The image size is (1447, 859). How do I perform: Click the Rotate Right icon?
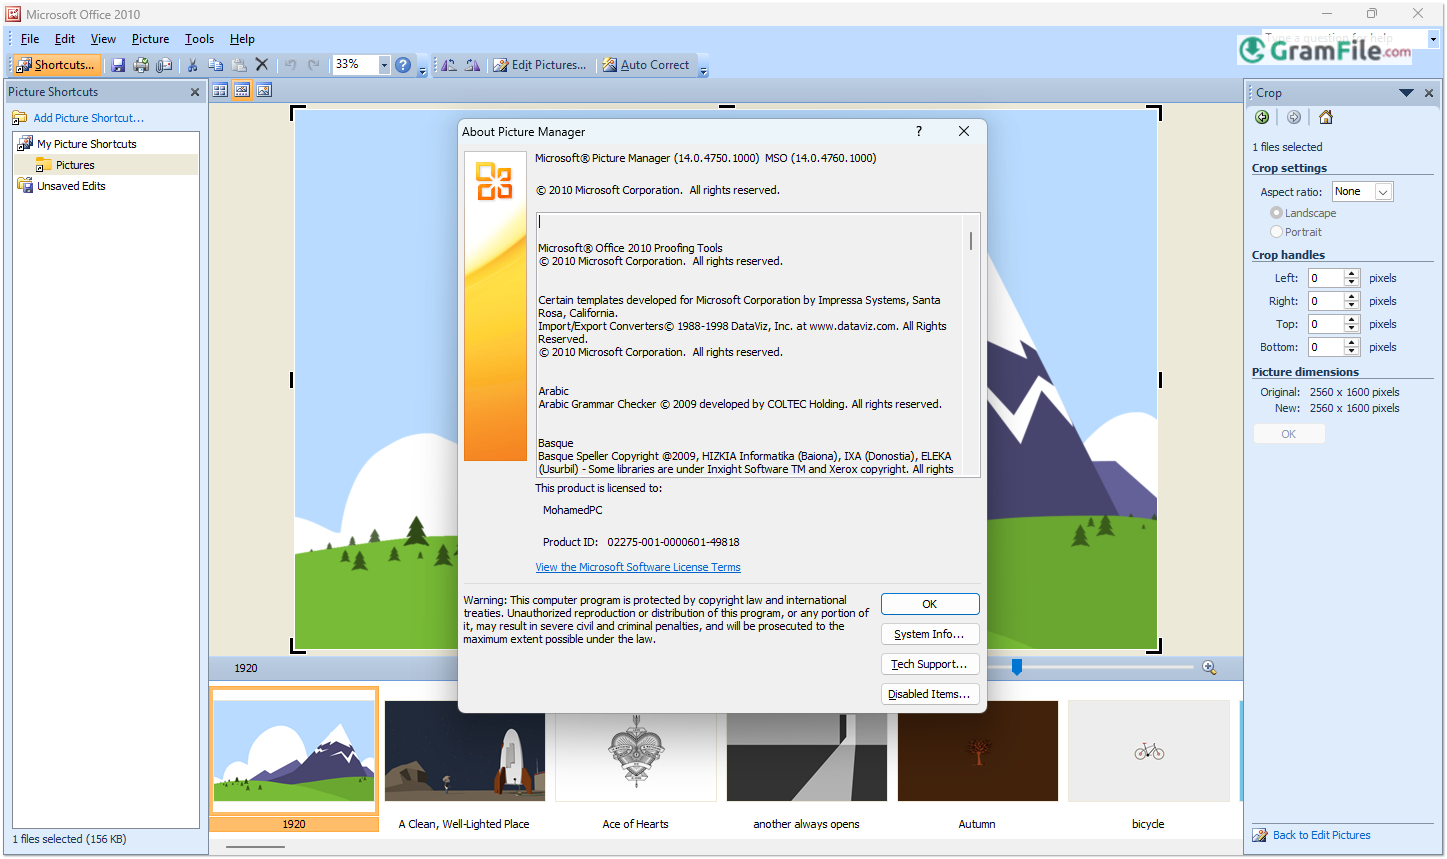point(472,65)
